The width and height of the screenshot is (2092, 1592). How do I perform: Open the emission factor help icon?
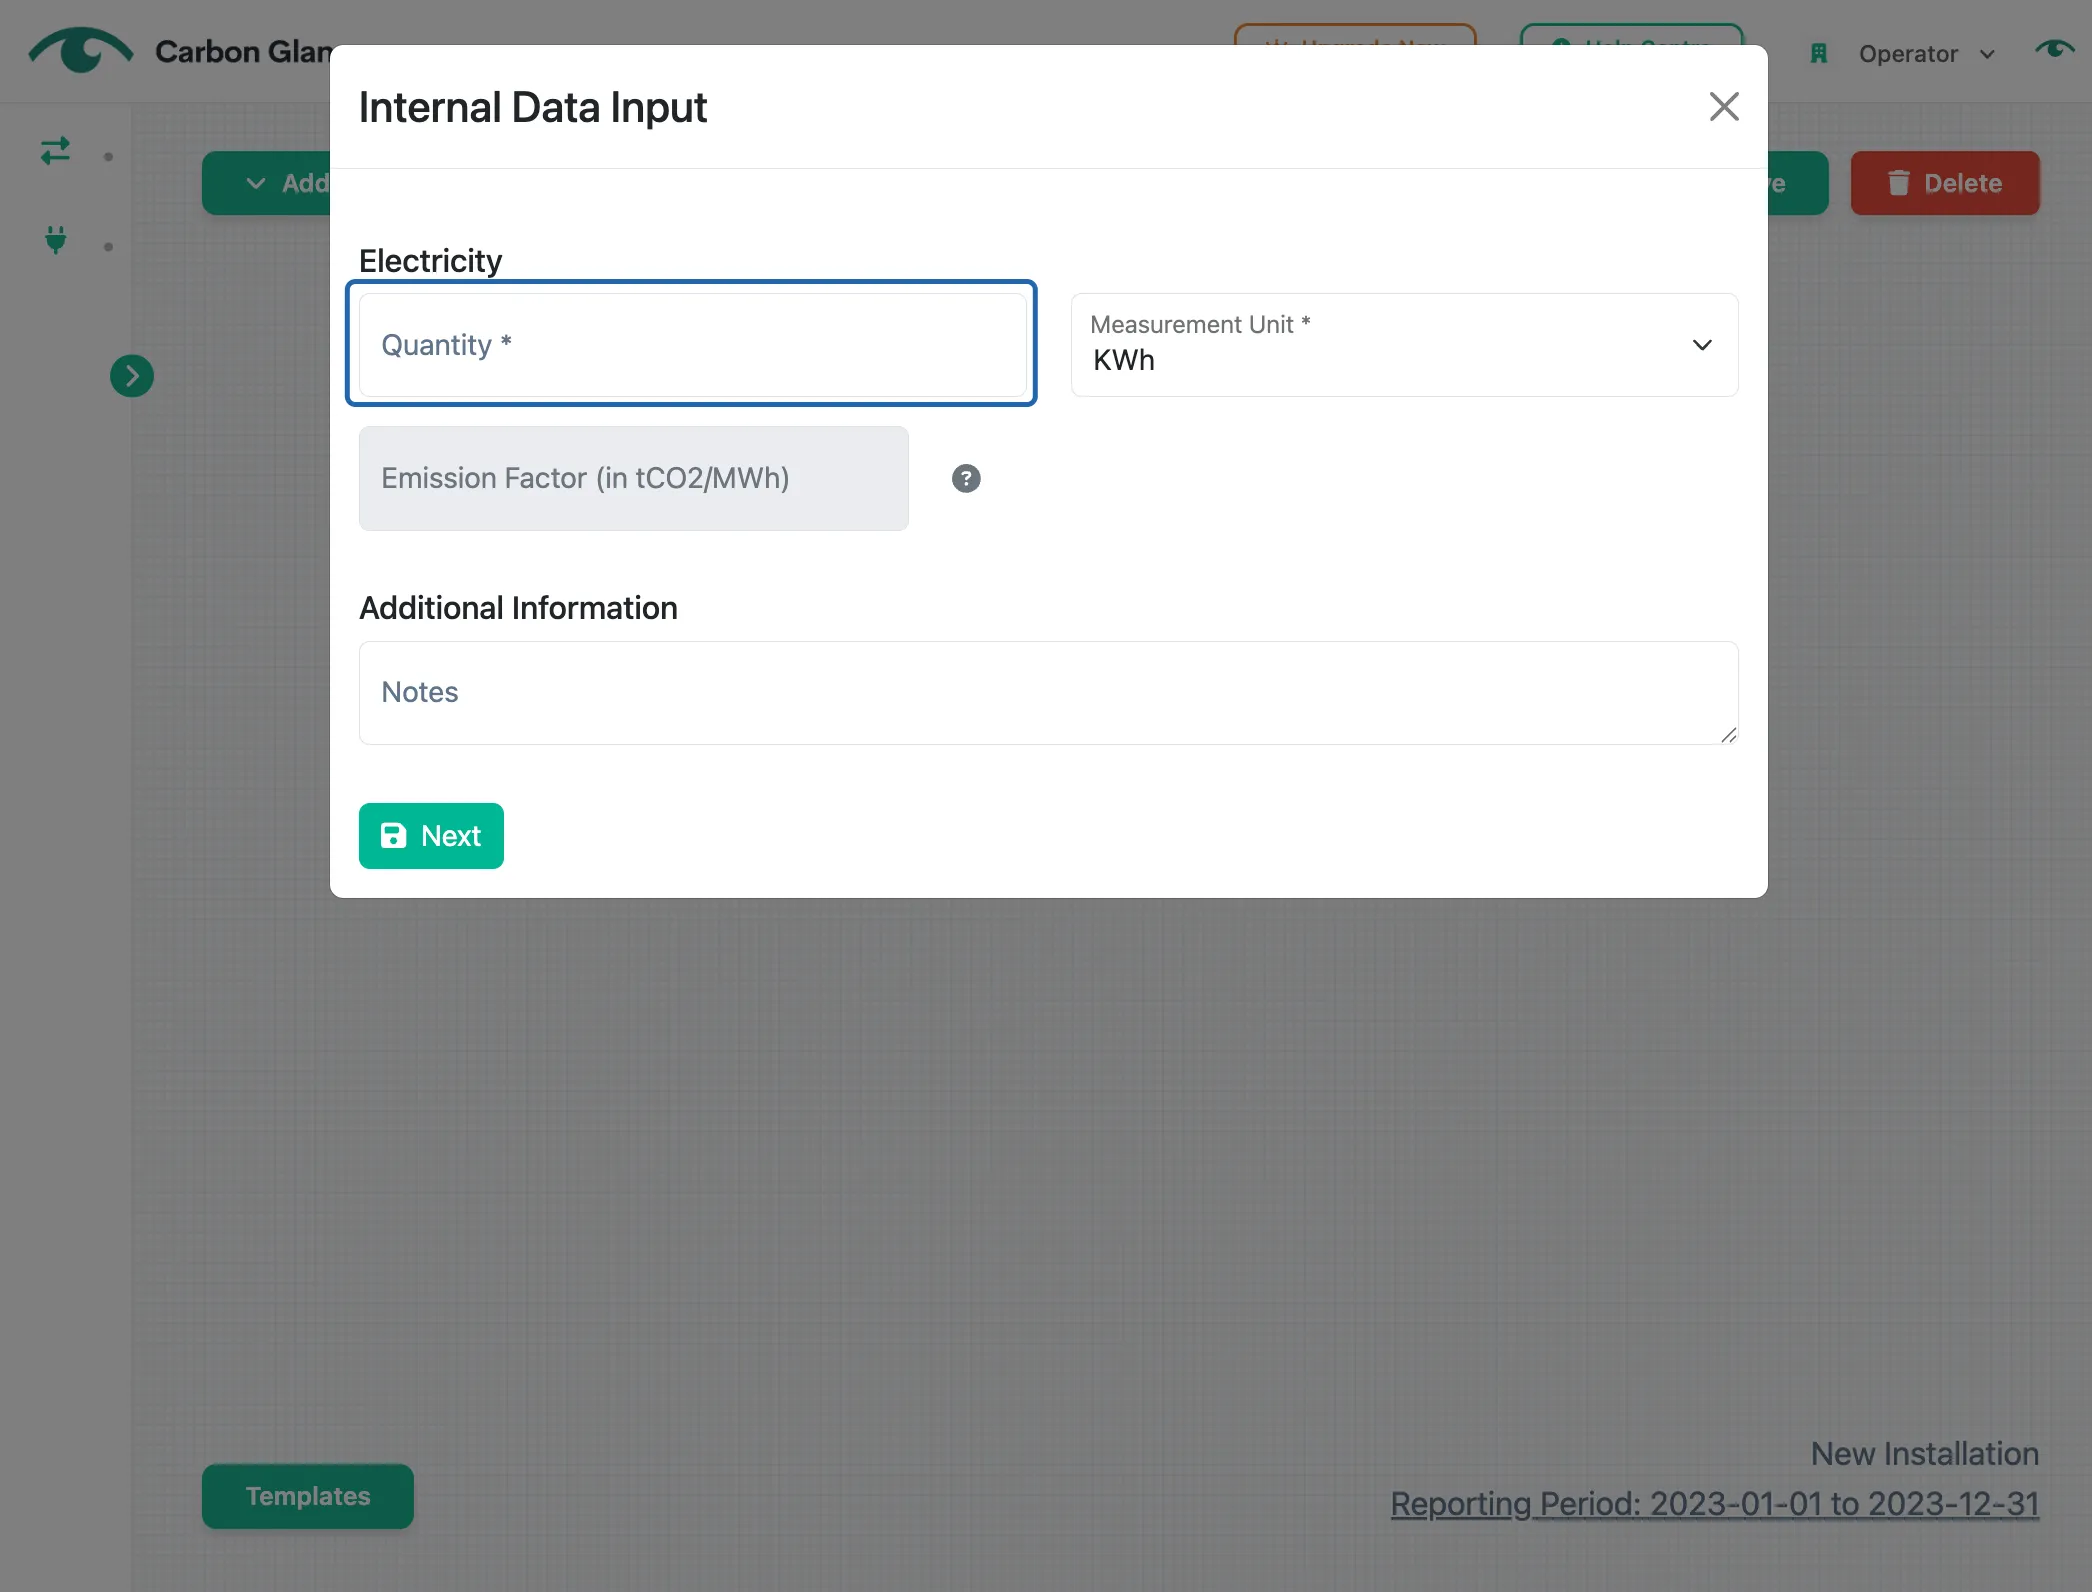click(965, 479)
